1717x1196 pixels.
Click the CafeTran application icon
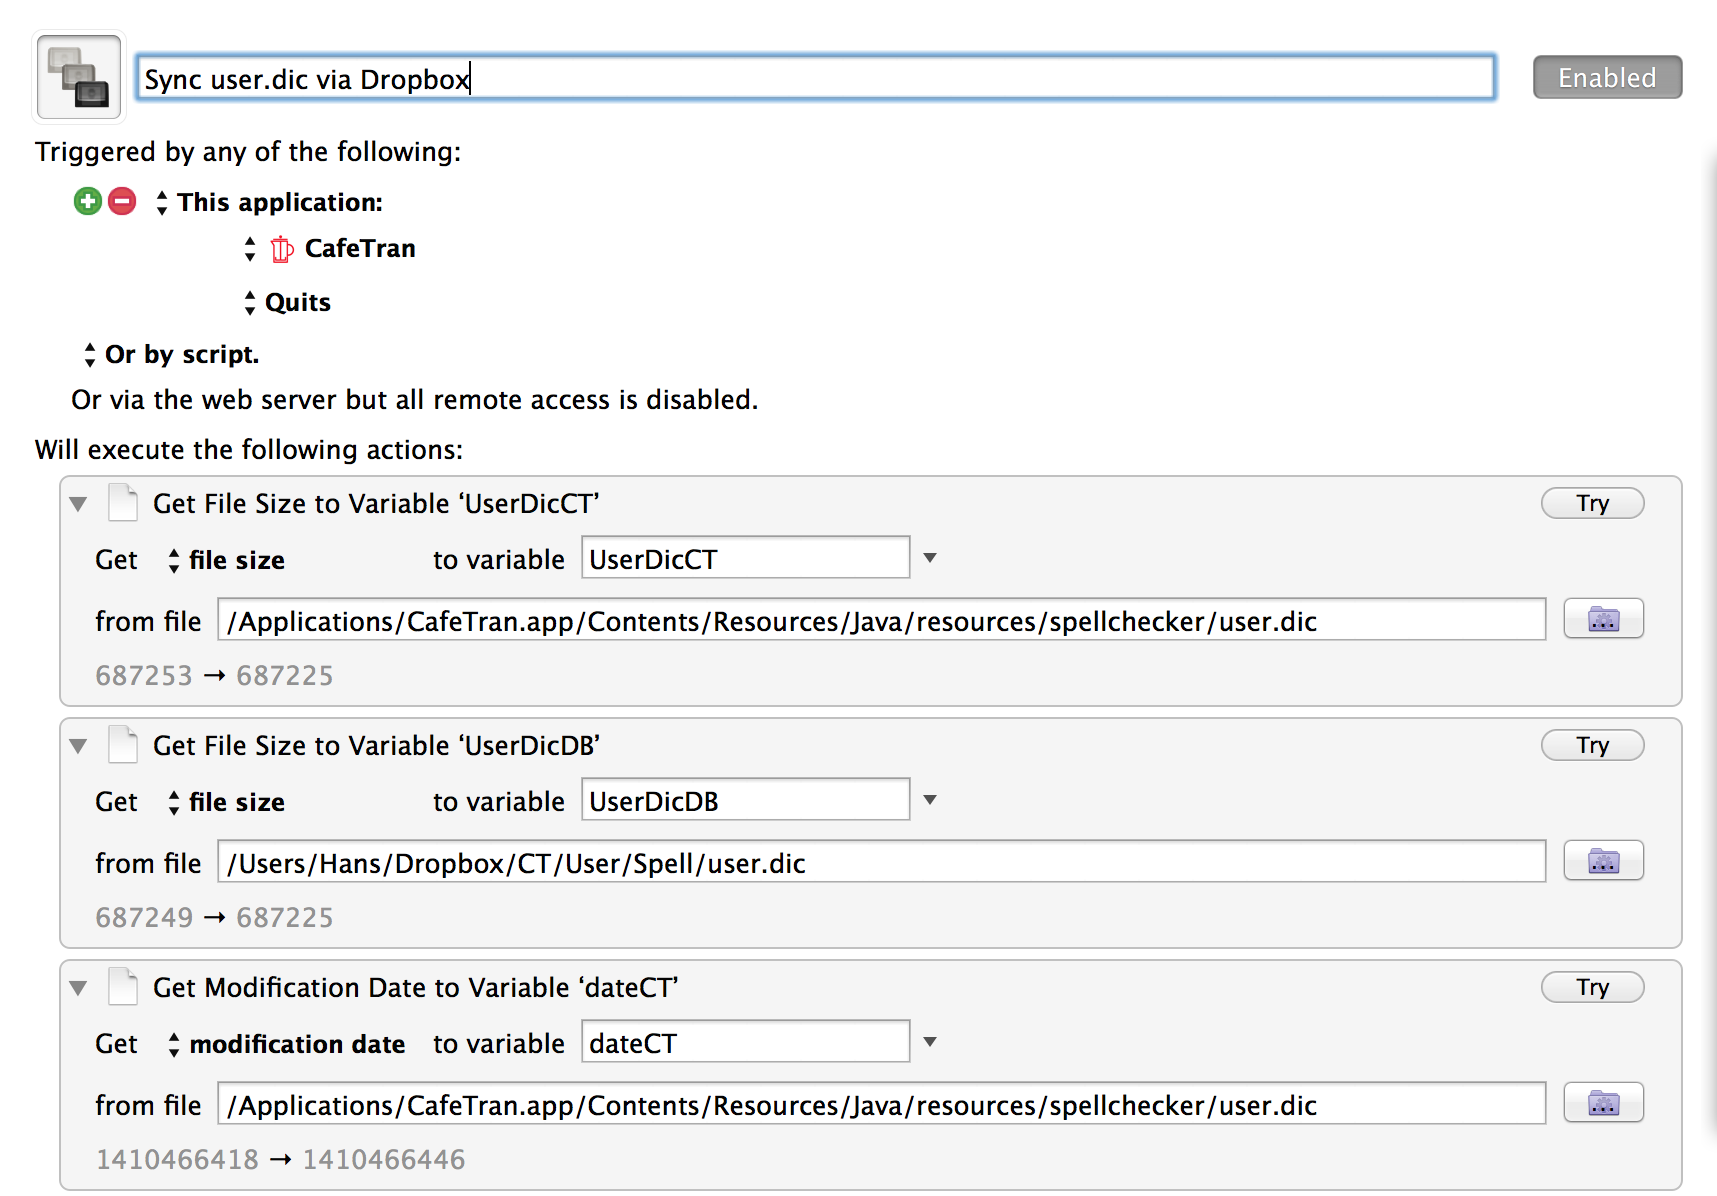coord(282,249)
